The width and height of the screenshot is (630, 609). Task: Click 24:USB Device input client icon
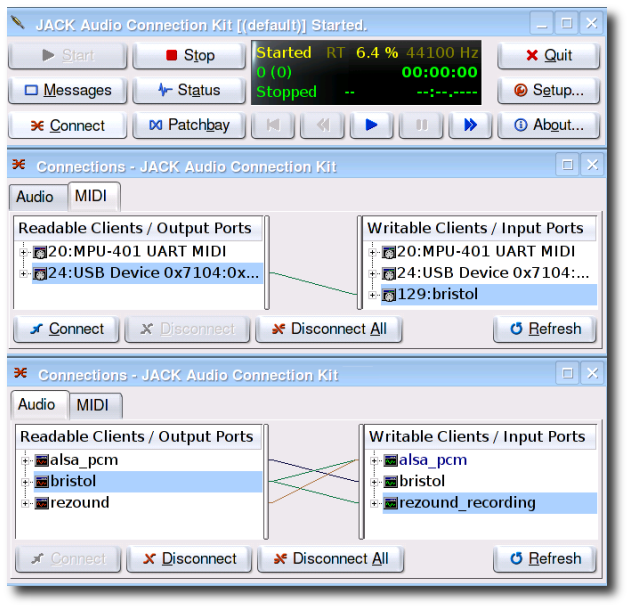389,274
